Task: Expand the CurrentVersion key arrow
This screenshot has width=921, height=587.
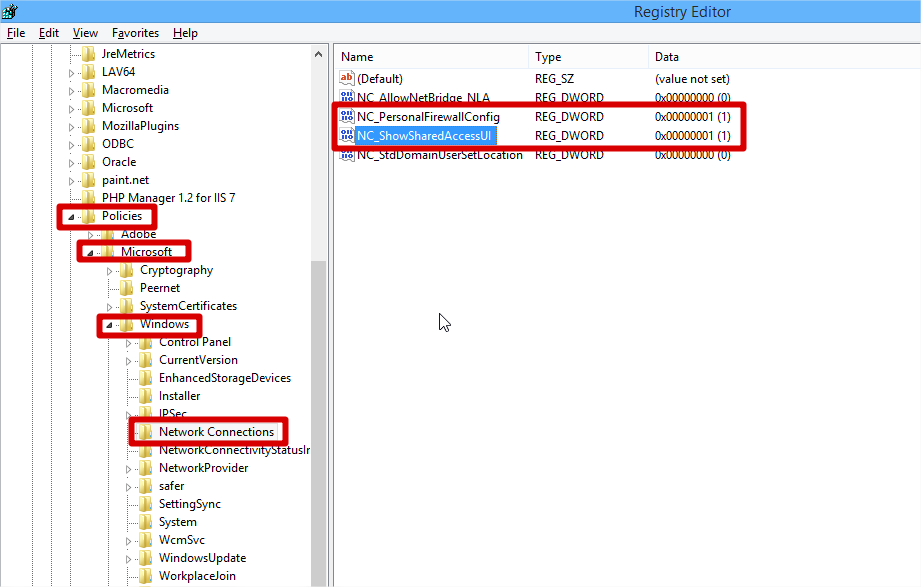Action: tap(128, 360)
